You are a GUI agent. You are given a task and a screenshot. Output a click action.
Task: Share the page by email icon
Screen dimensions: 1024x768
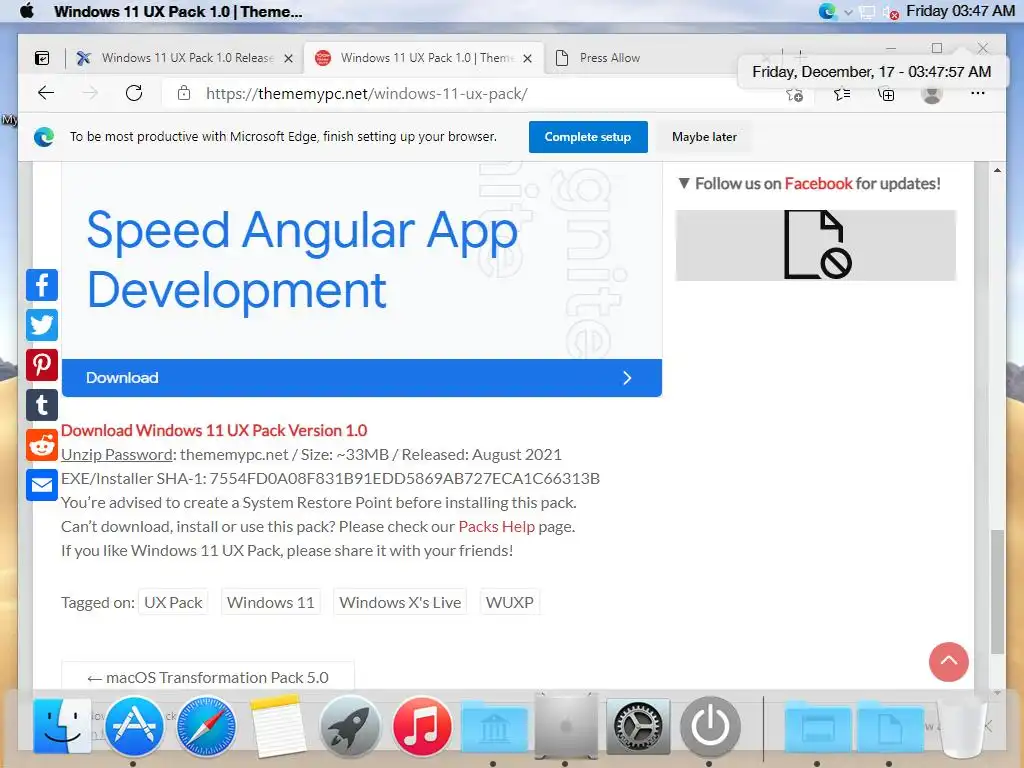click(42, 485)
